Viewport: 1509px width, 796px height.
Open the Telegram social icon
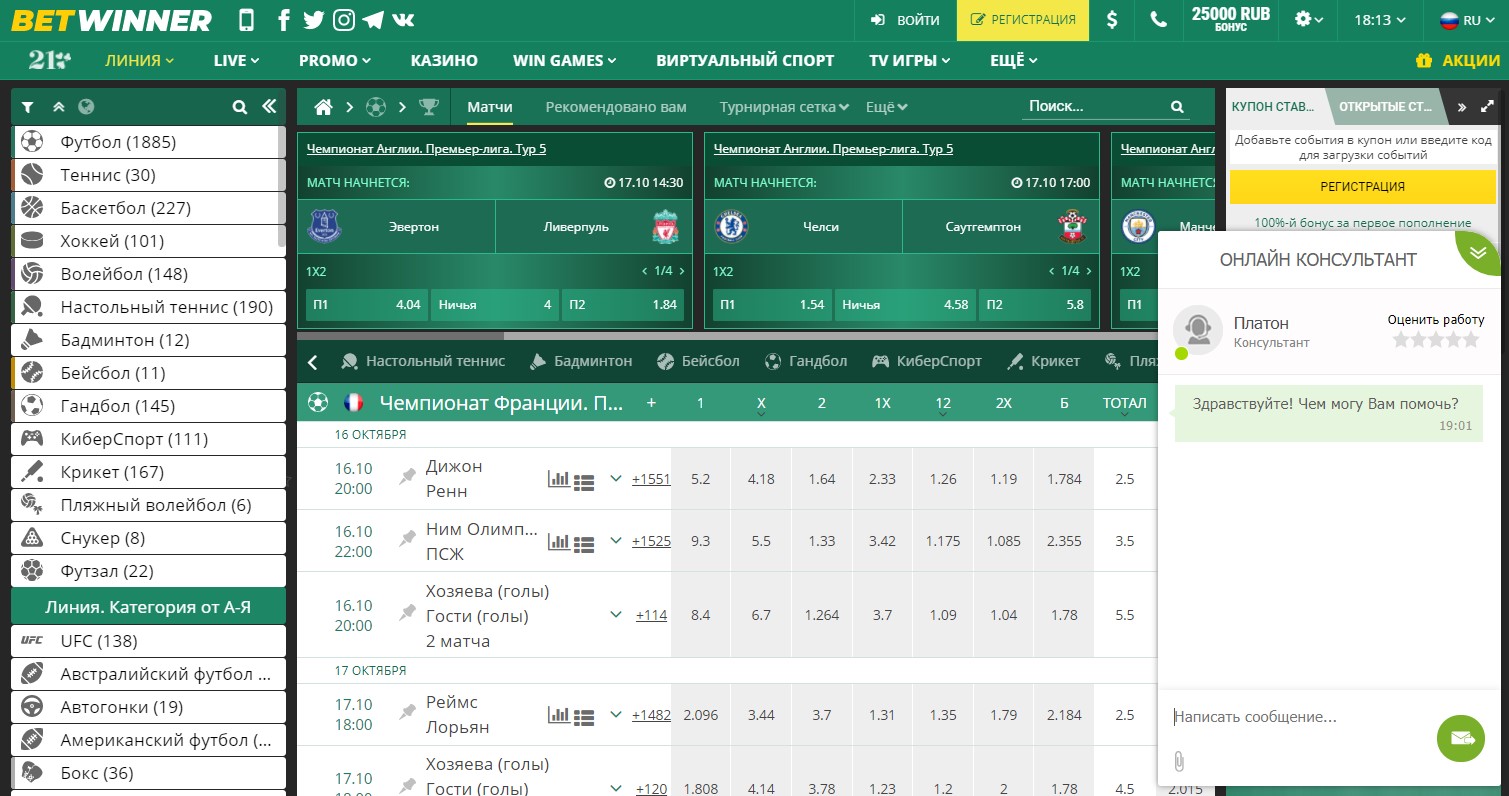[373, 20]
